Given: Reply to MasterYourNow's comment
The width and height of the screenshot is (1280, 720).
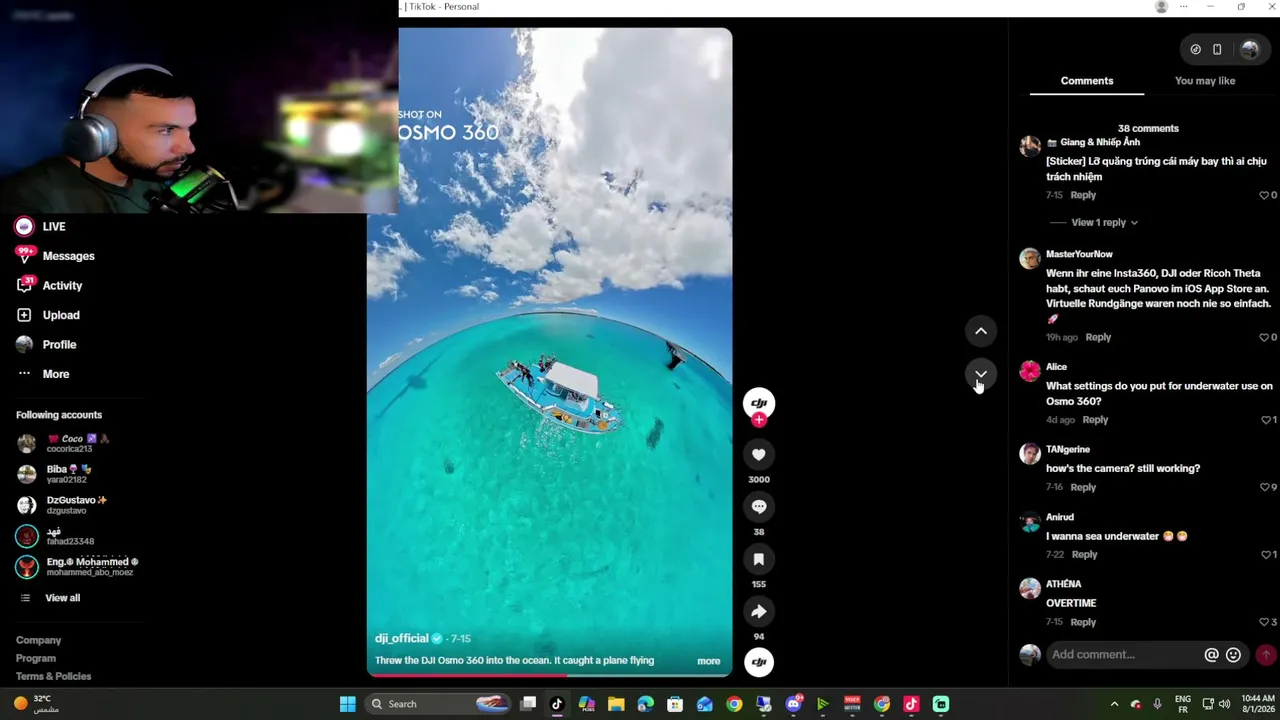Looking at the screenshot, I should pyautogui.click(x=1098, y=337).
